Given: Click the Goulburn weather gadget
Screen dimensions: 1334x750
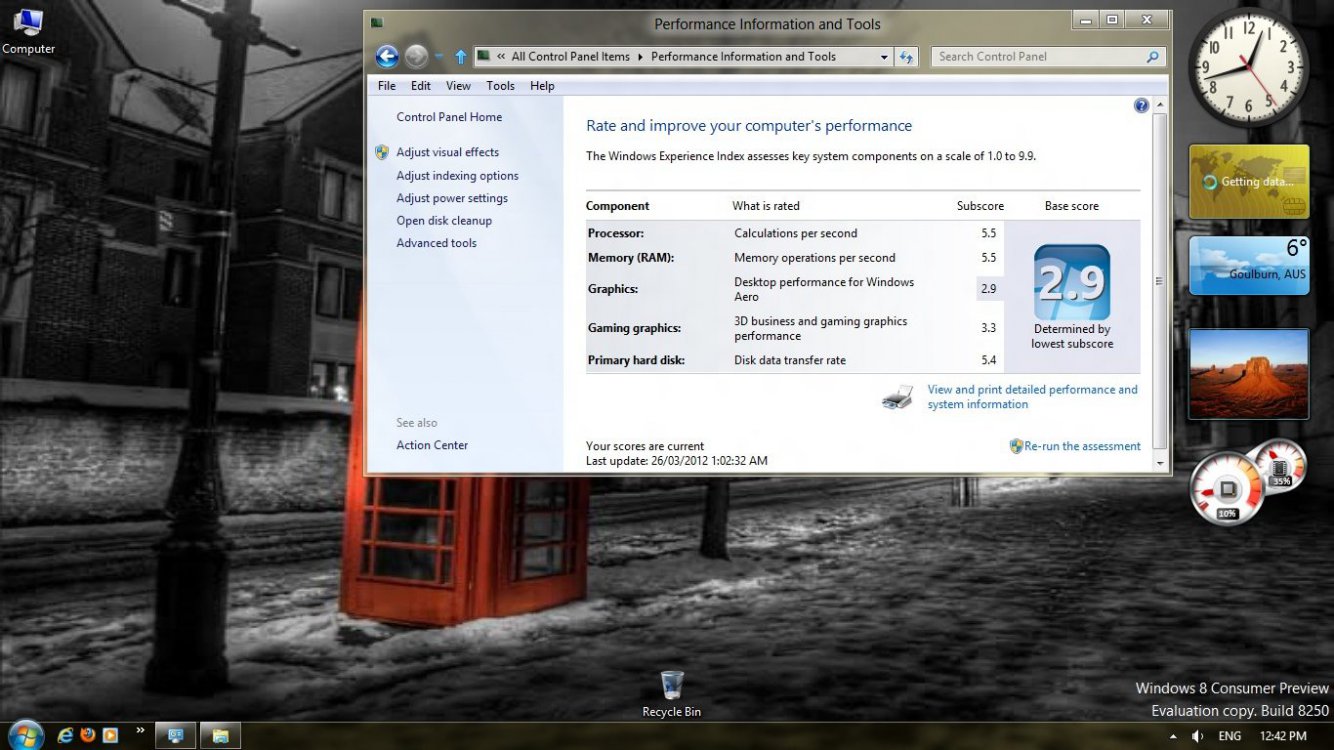Looking at the screenshot, I should [1249, 265].
